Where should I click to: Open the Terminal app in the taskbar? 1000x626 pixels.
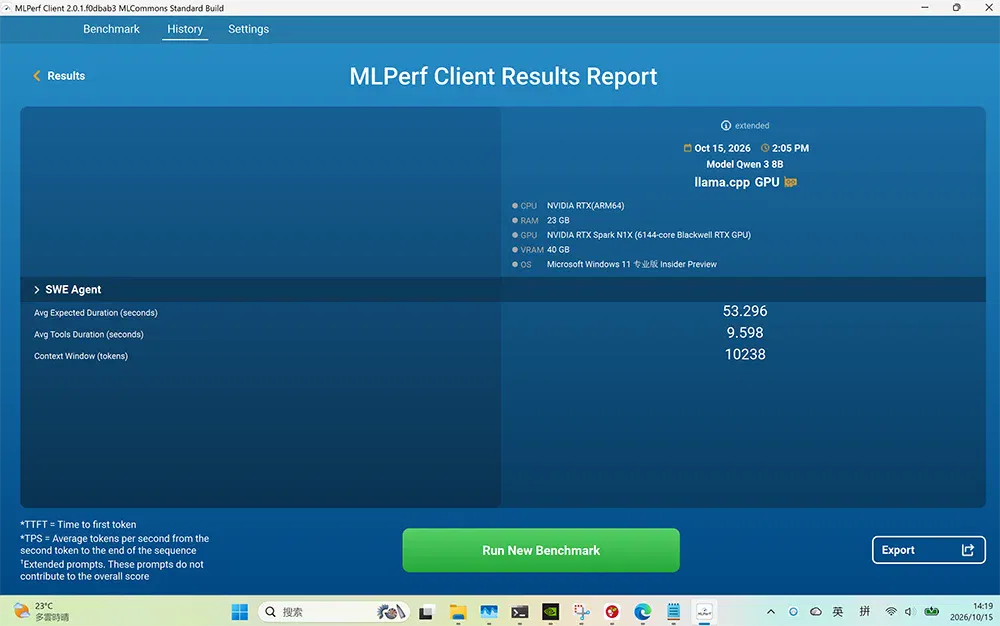point(520,612)
